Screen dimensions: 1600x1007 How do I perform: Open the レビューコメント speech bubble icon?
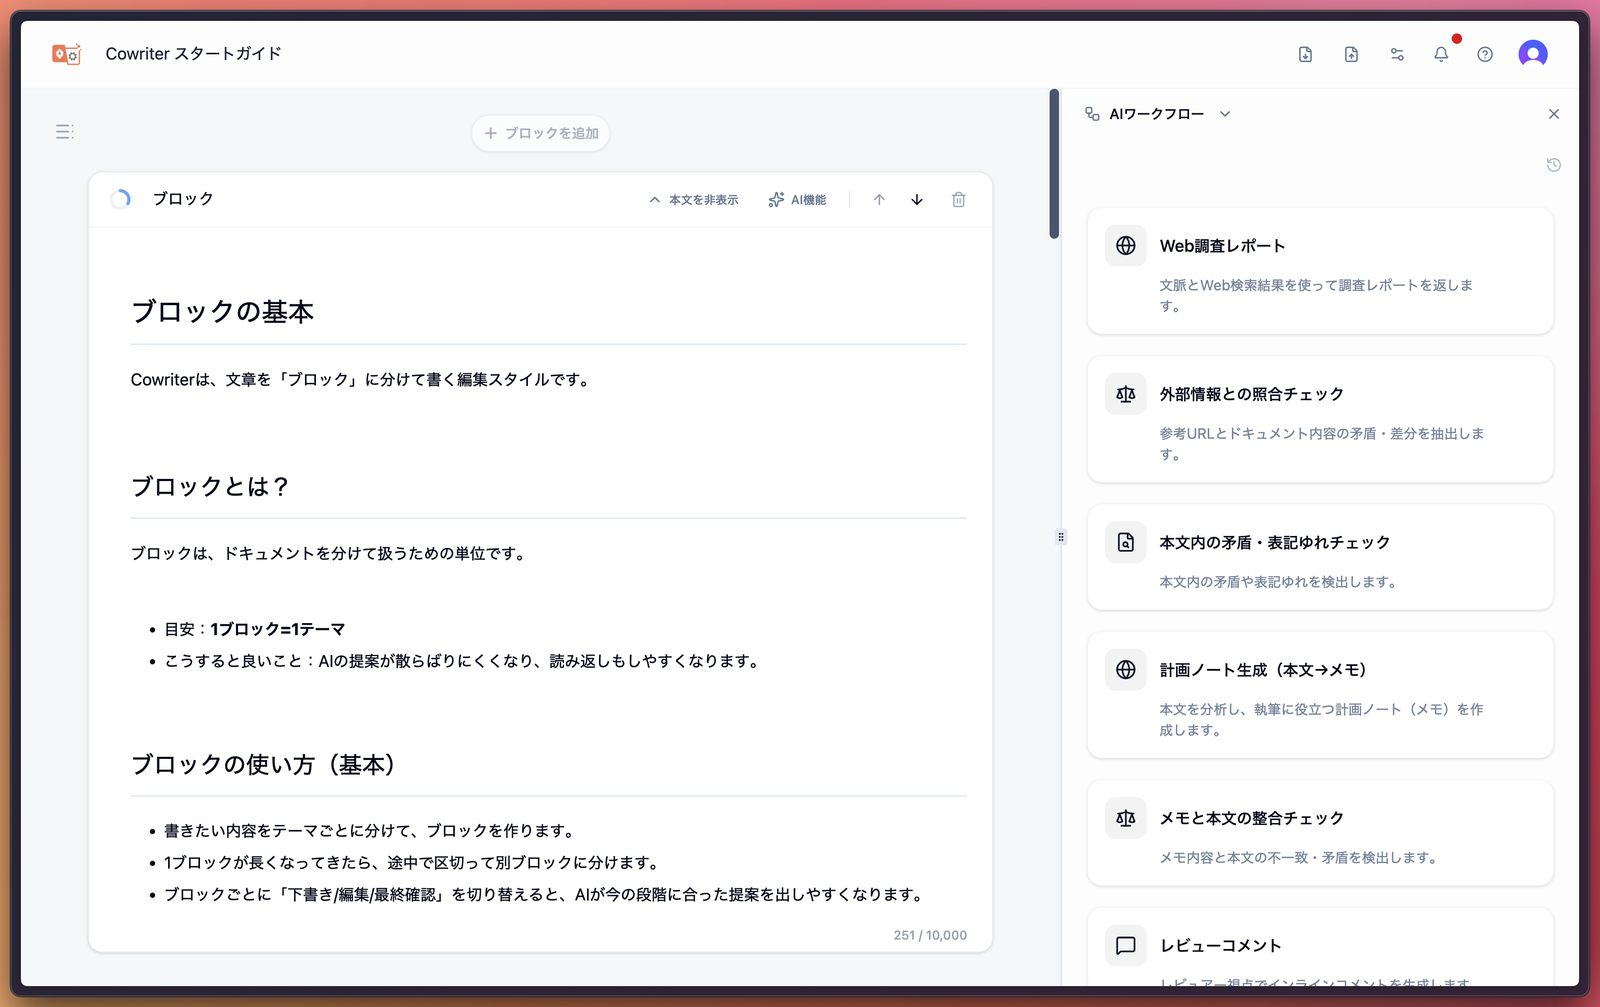point(1125,945)
